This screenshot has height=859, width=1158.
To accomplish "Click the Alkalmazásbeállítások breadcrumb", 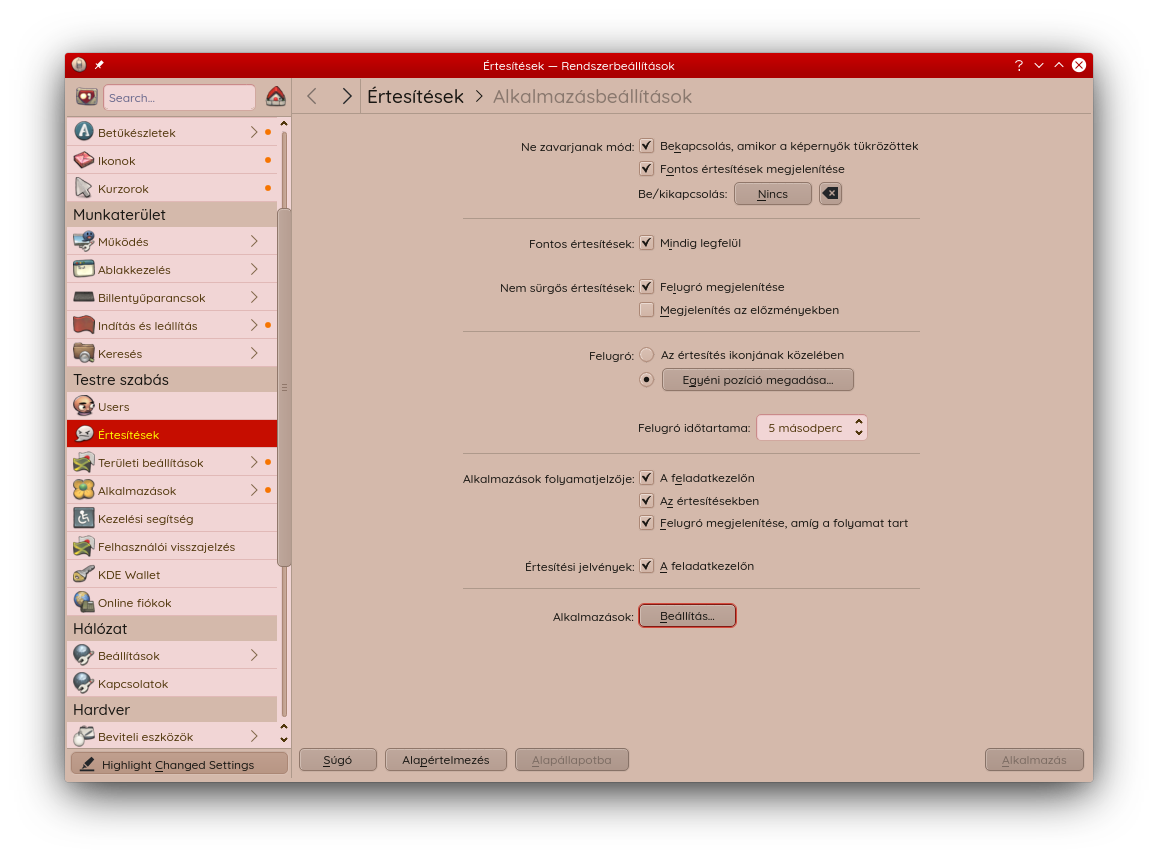I will click(x=592, y=96).
